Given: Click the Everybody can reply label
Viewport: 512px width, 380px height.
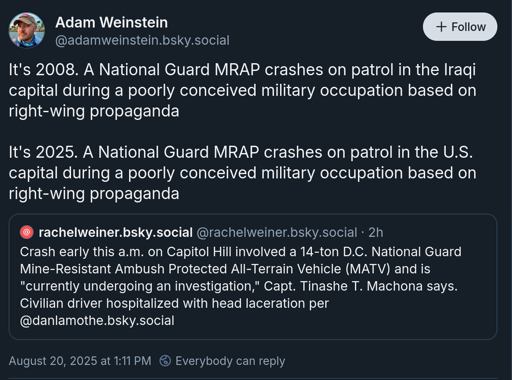Looking at the screenshot, I should [230, 361].
